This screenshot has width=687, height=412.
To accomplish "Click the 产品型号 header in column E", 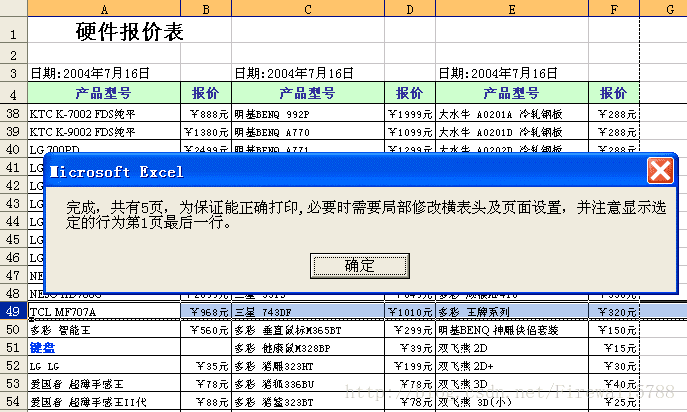I will point(512,93).
